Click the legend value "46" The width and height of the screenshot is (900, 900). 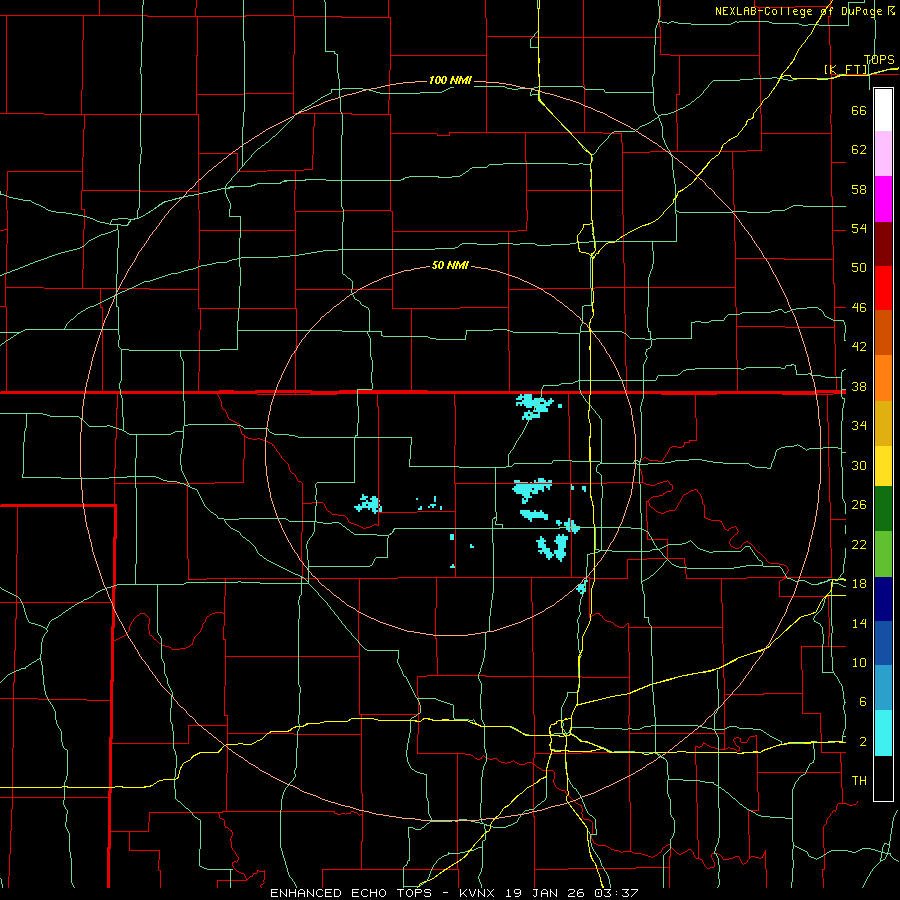(859, 308)
